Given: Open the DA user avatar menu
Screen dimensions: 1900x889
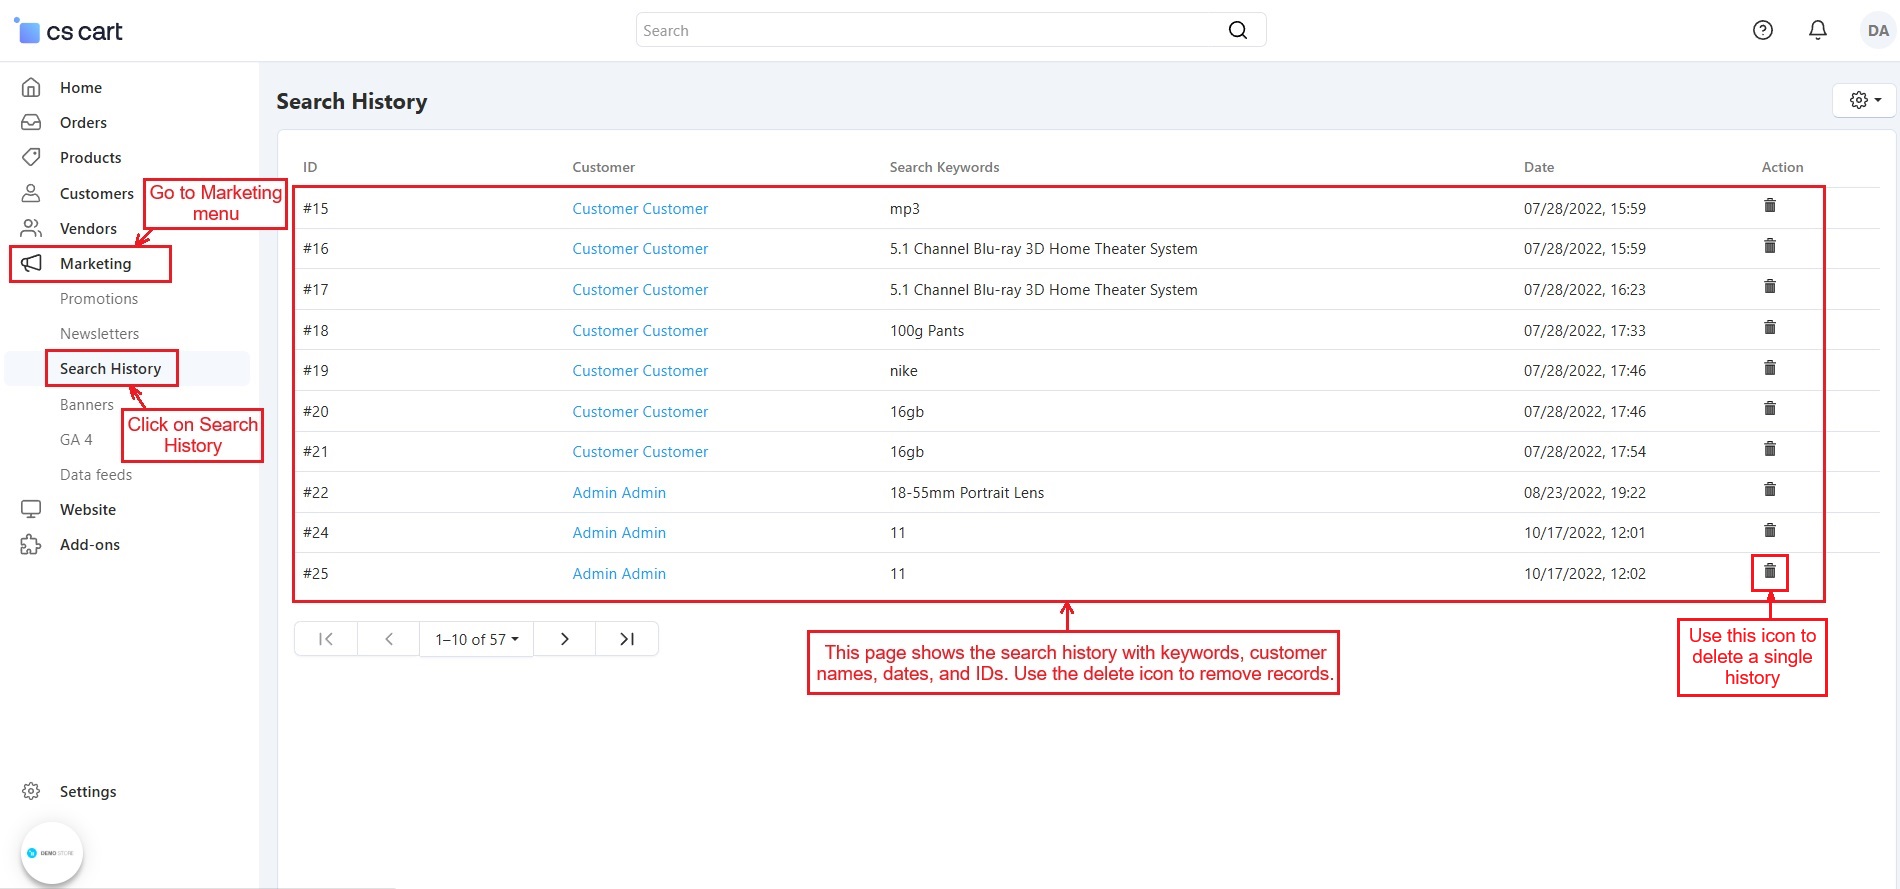Looking at the screenshot, I should (x=1877, y=30).
